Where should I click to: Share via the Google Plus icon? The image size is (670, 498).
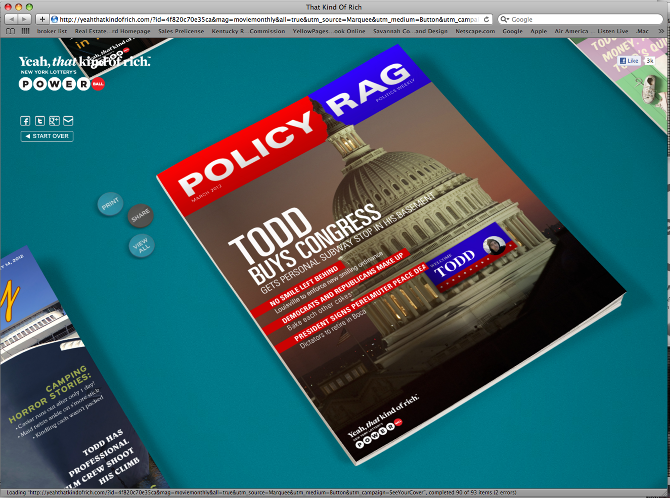point(54,121)
